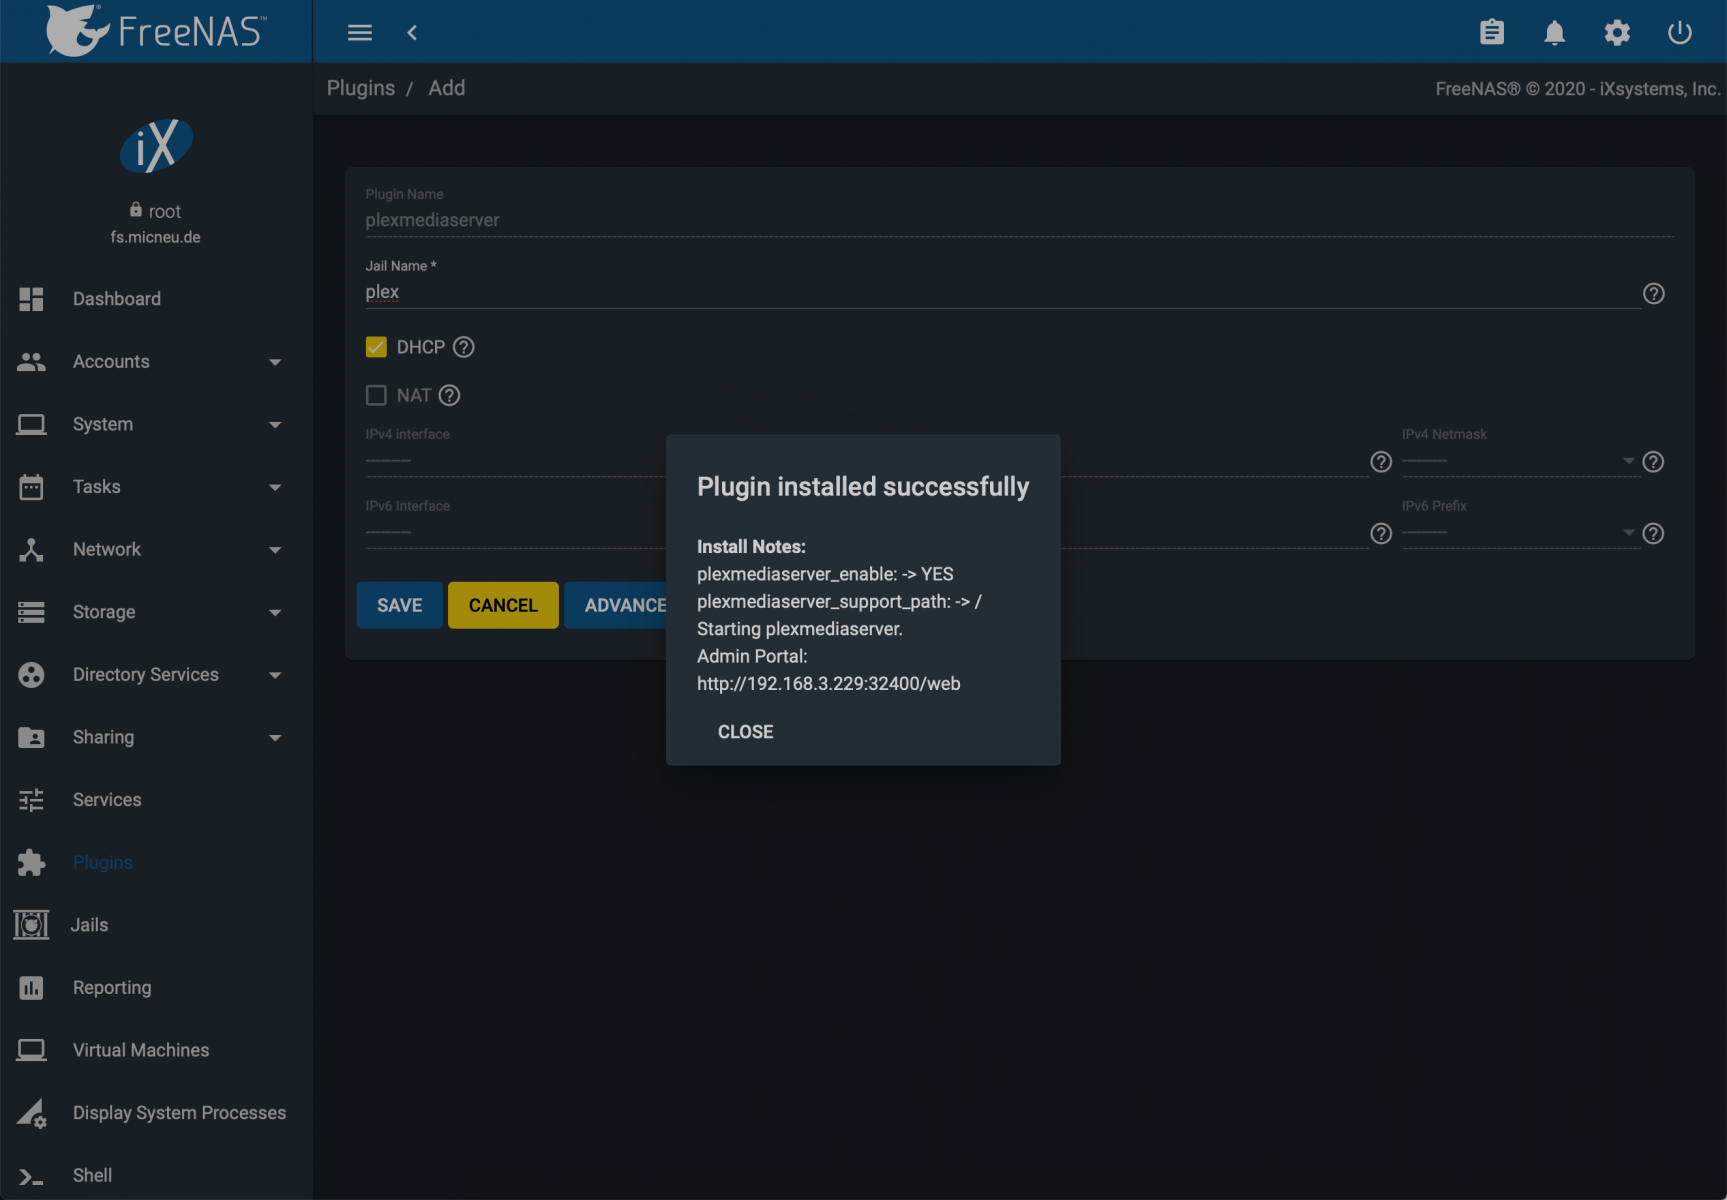
Task: Click the FreeNAS logo
Action: click(156, 30)
